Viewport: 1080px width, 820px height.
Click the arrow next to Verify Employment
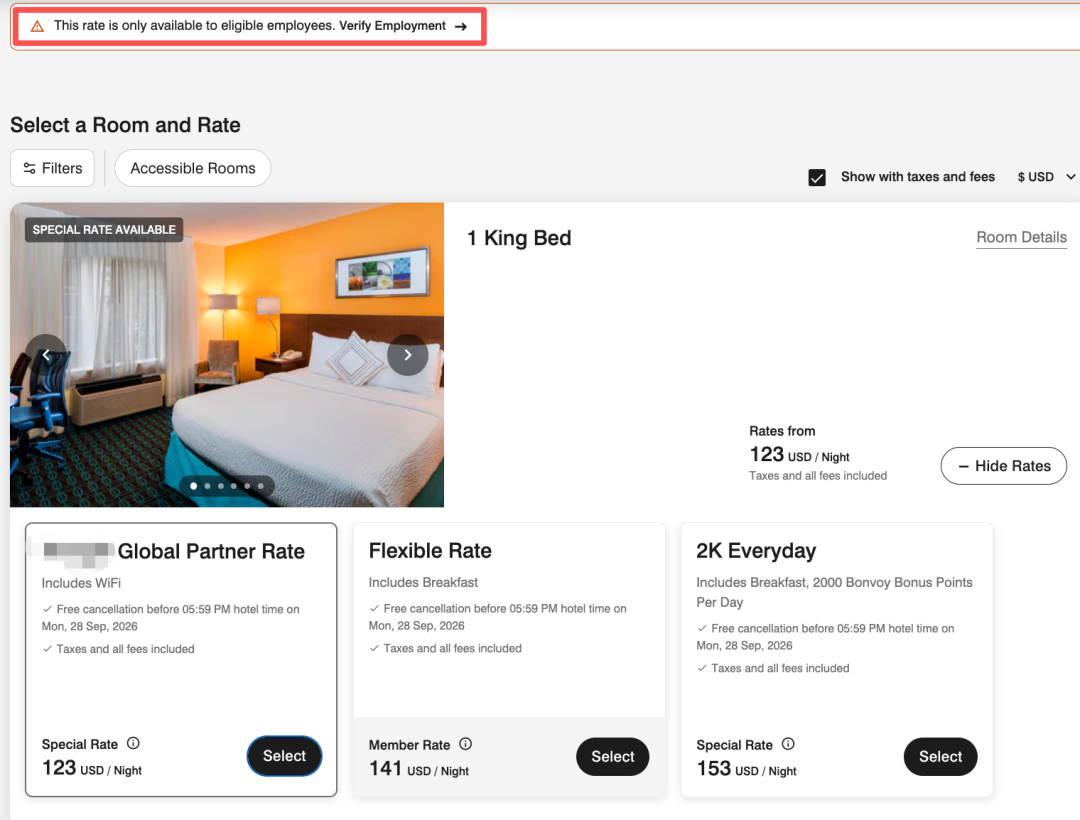pyautogui.click(x=461, y=26)
